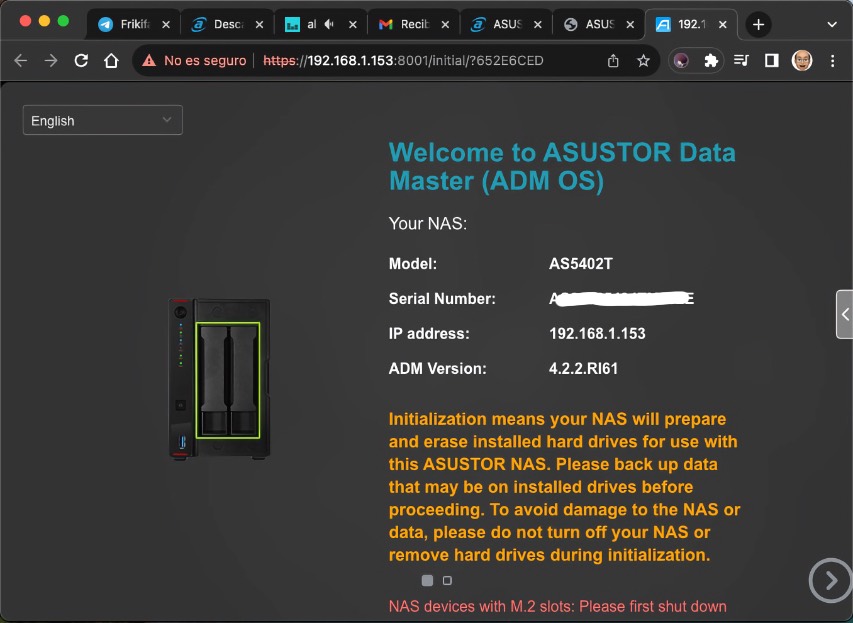Viewport: 853px width, 623px height.
Task: Close the active 192.1 tab
Action: click(722, 24)
